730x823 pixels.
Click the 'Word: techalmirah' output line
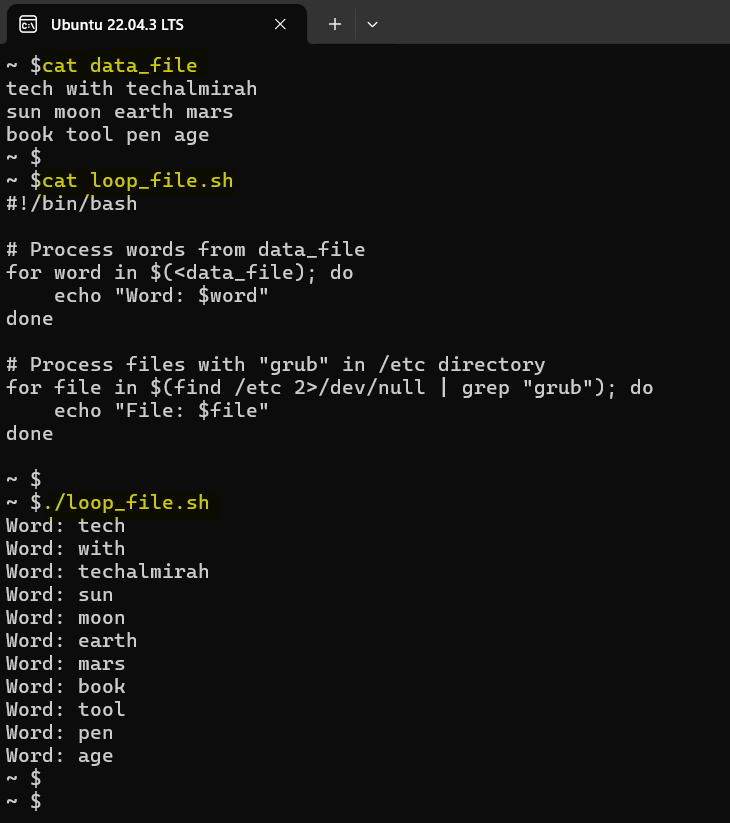pos(107,572)
